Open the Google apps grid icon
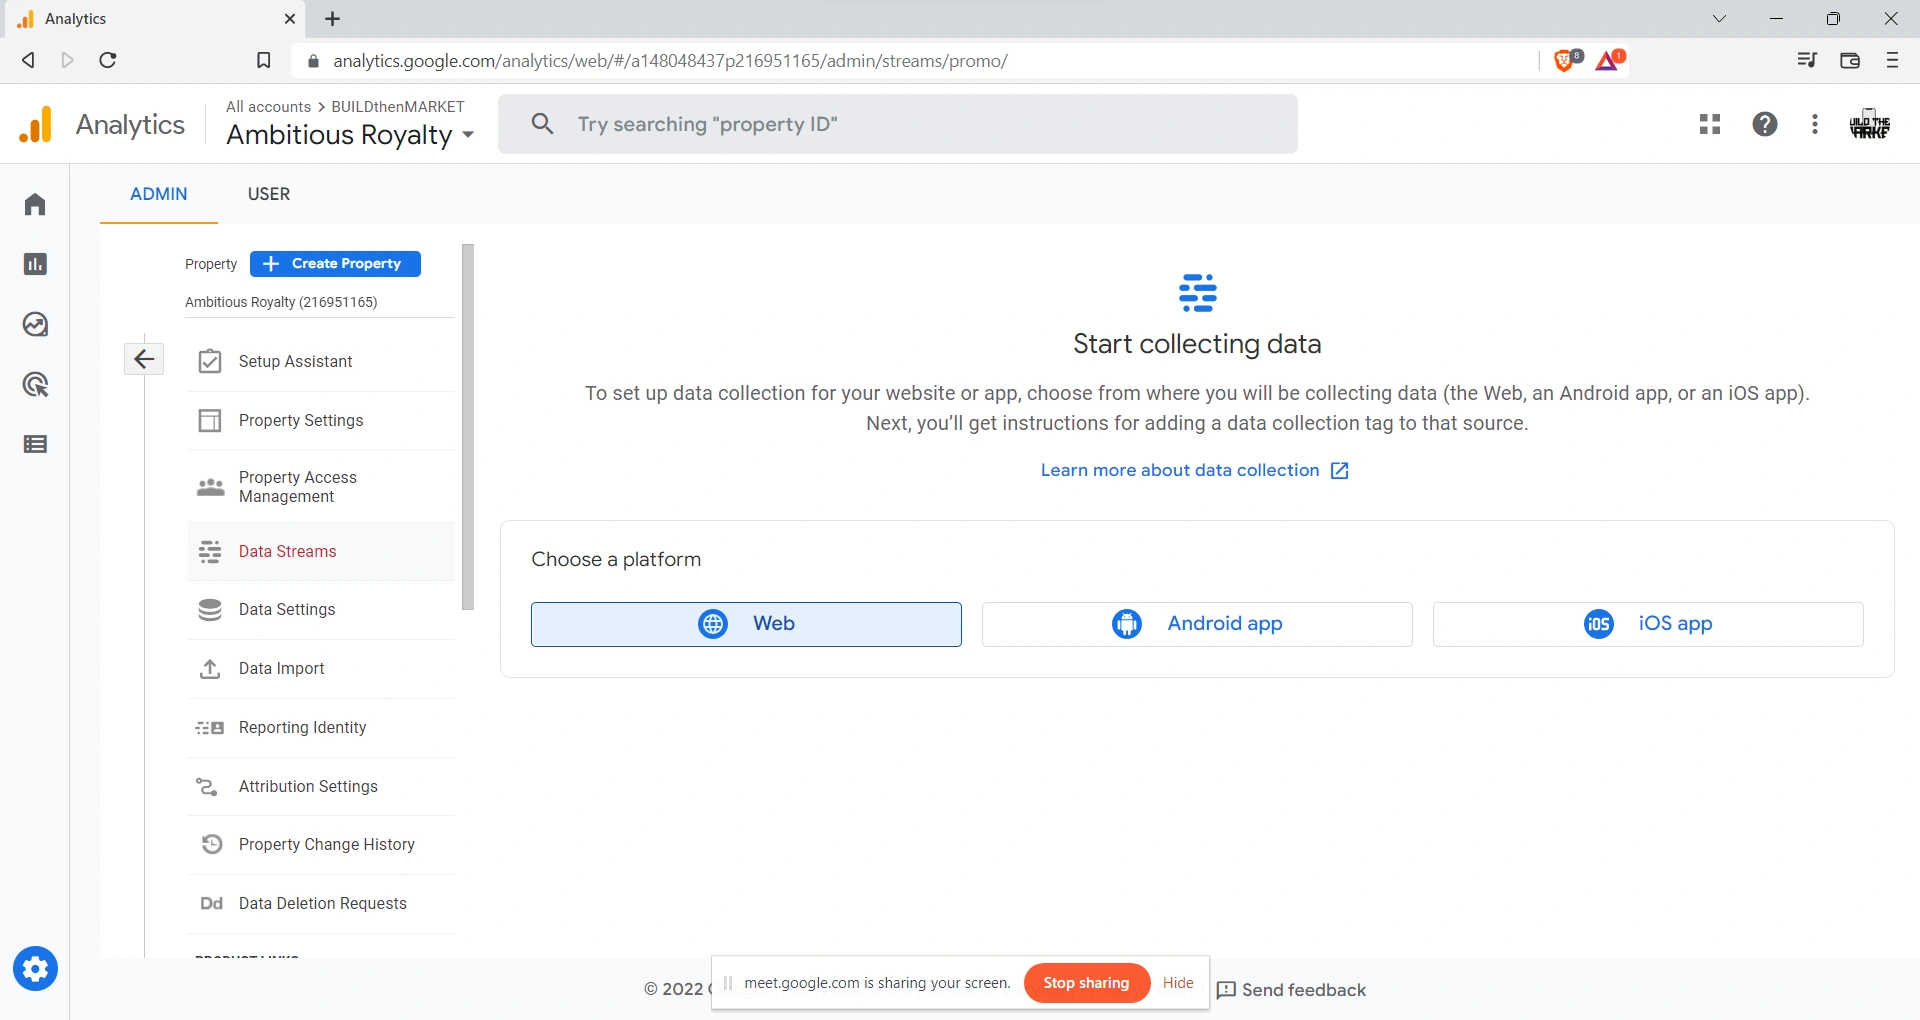 (x=1710, y=124)
